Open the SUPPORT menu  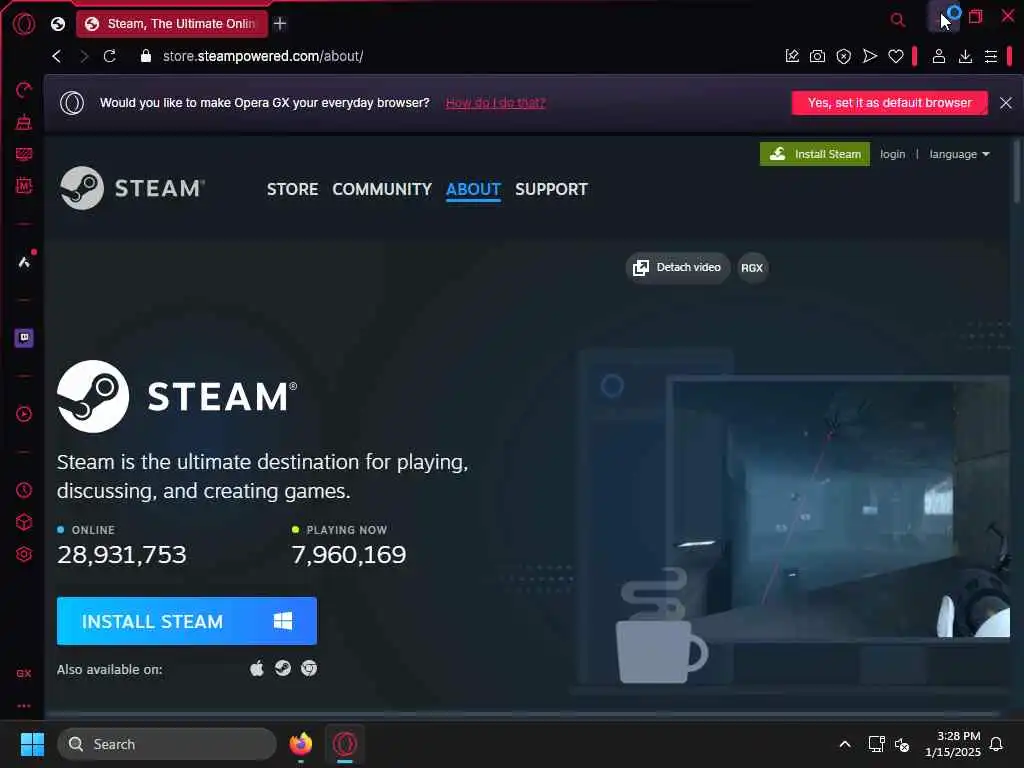coord(551,189)
